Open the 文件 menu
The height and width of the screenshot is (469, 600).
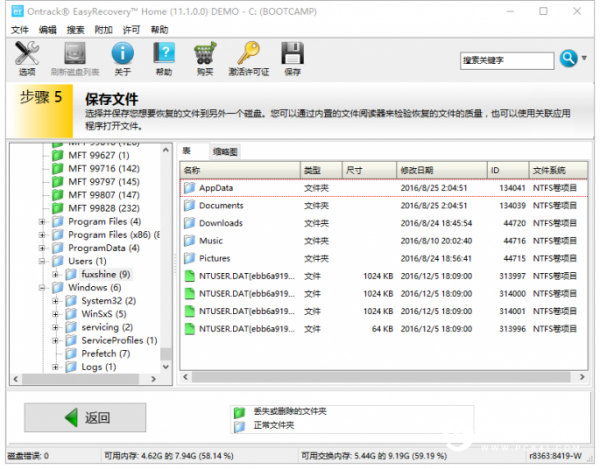pyautogui.click(x=20, y=29)
